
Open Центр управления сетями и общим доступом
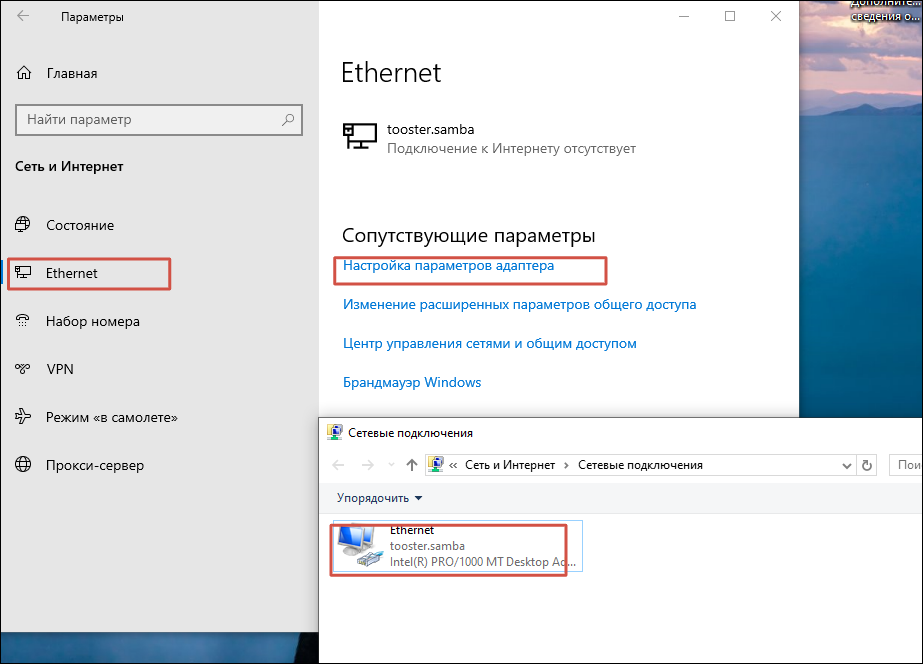(x=490, y=343)
